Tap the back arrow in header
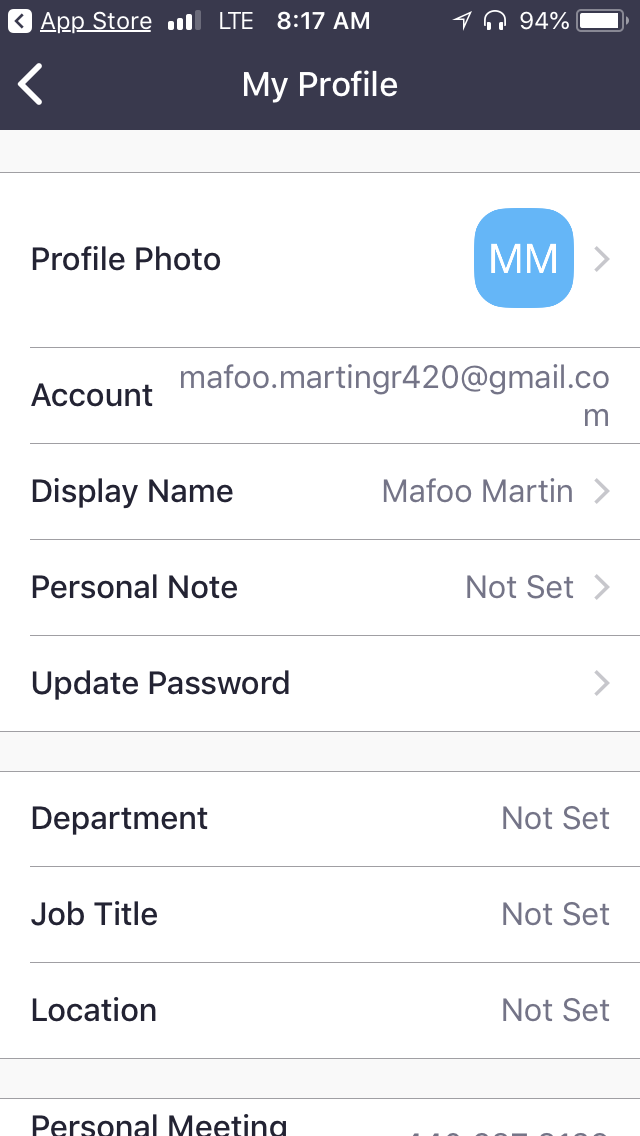 31,85
